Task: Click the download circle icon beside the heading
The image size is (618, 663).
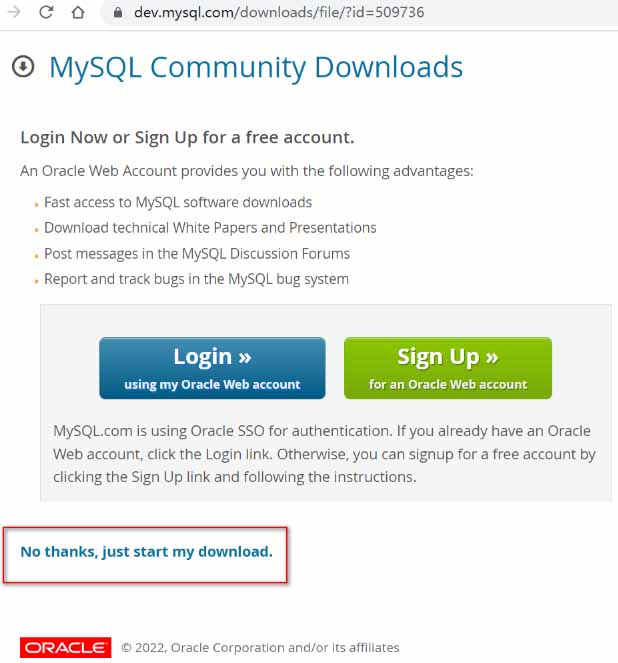Action: click(x=22, y=67)
